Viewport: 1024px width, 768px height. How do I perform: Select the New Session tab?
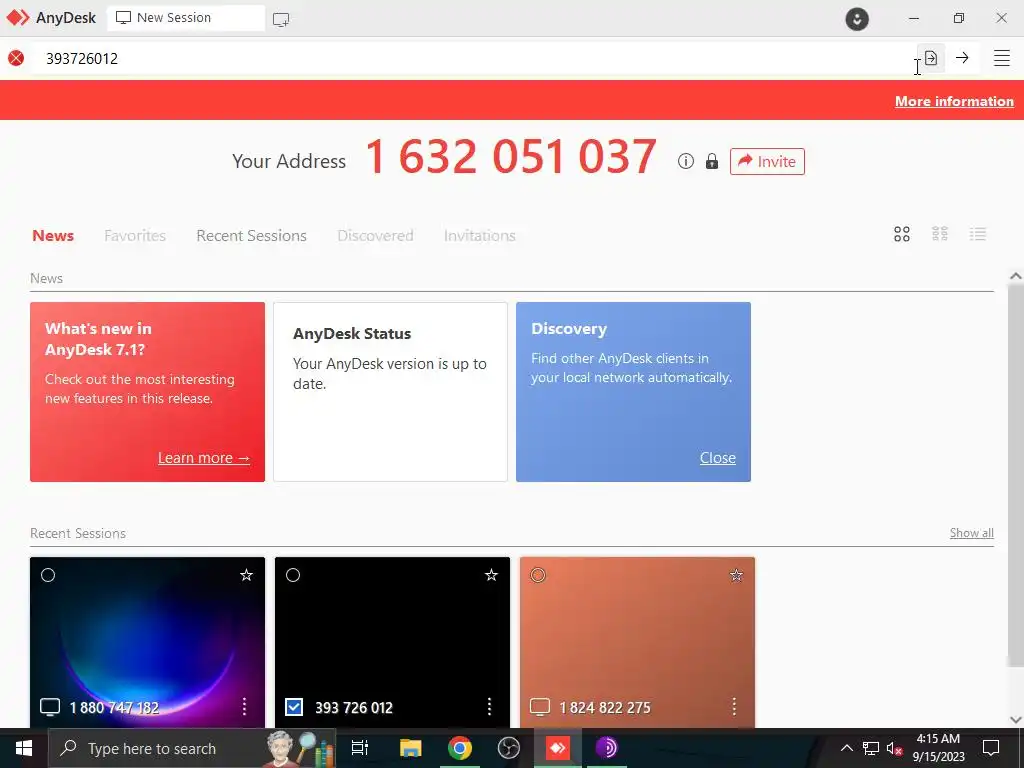tap(185, 18)
